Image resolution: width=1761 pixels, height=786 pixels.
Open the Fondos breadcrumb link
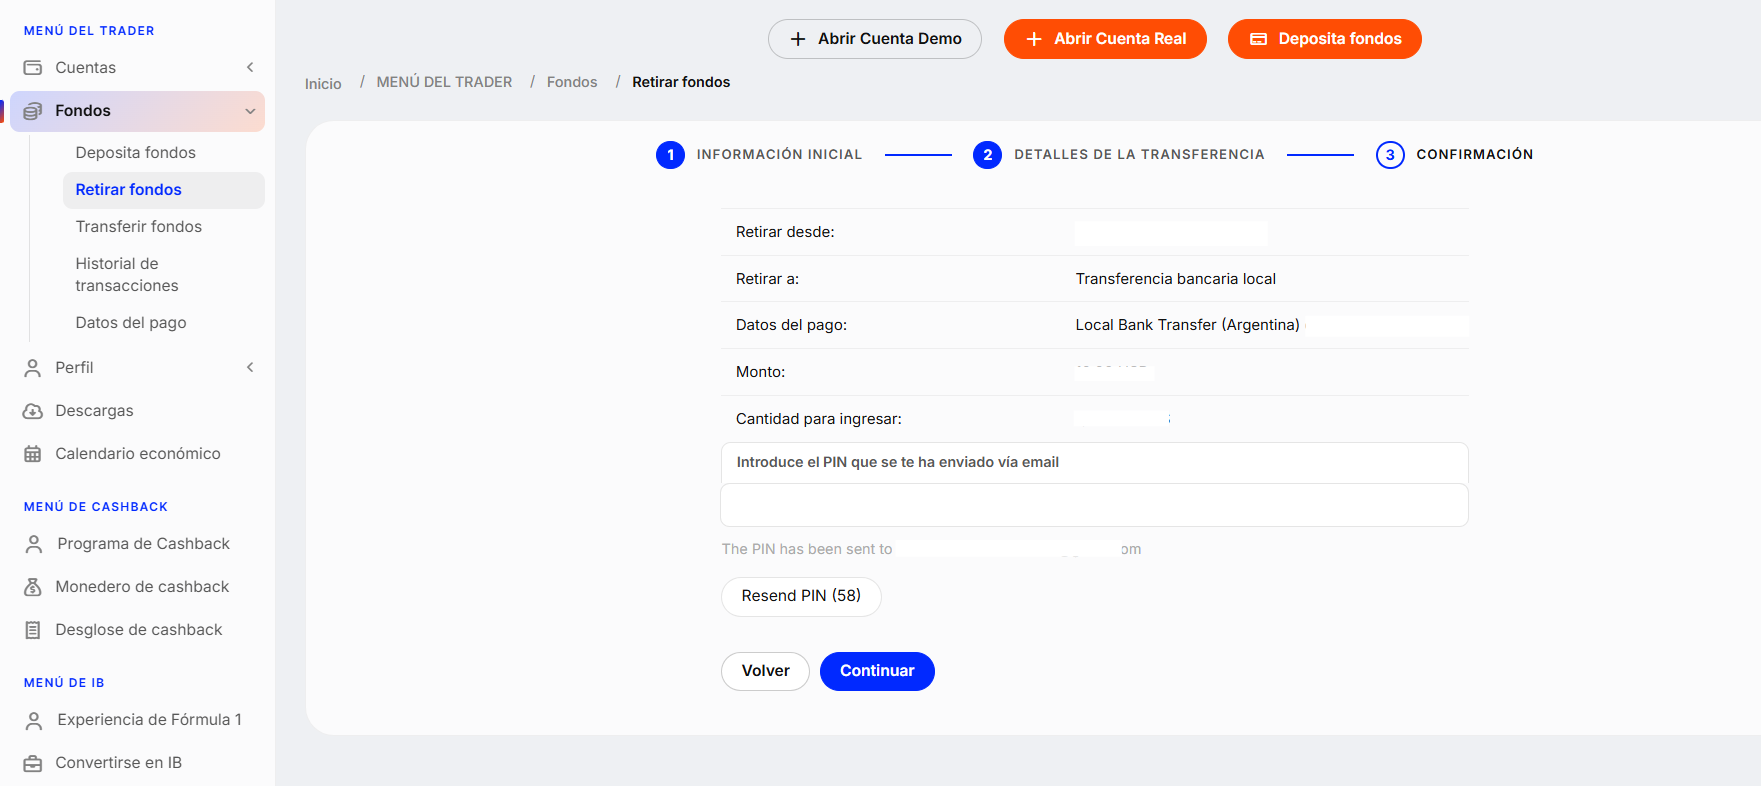(x=572, y=82)
